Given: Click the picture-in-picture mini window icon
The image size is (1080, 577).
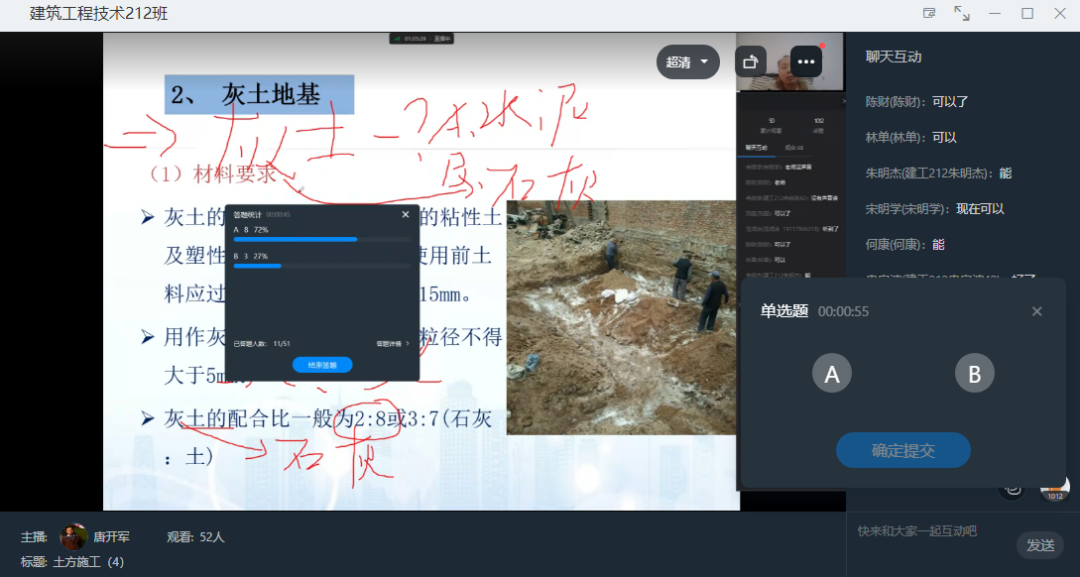Looking at the screenshot, I should [x=929, y=14].
